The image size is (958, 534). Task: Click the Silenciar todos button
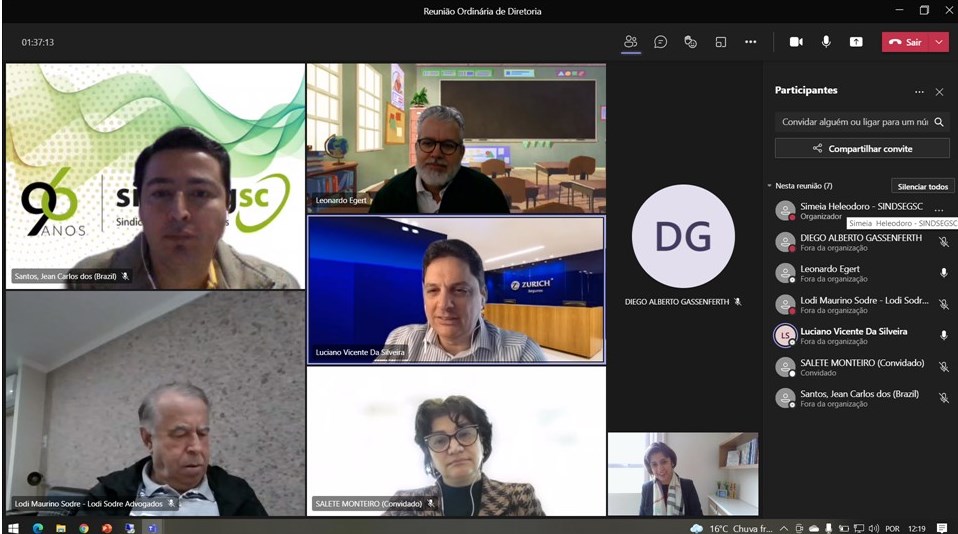(x=922, y=186)
